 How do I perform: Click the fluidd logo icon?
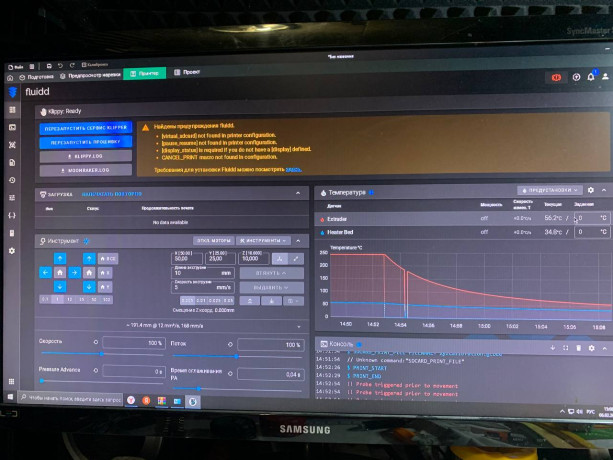[x=12, y=91]
